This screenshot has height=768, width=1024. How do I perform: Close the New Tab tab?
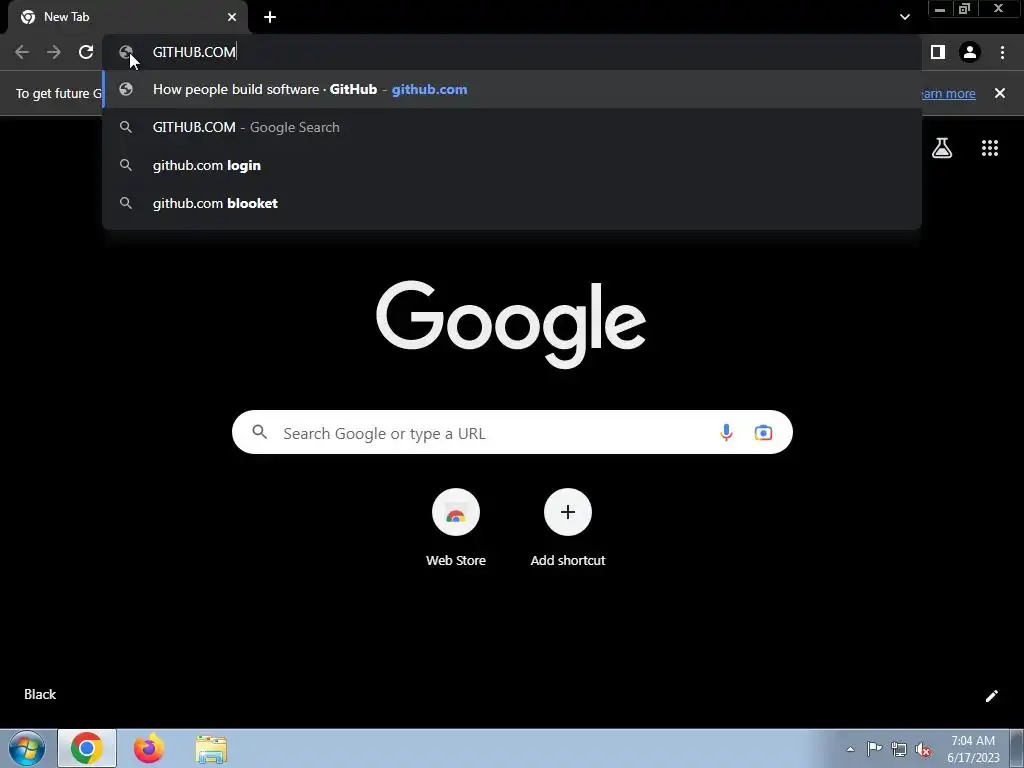coord(232,17)
